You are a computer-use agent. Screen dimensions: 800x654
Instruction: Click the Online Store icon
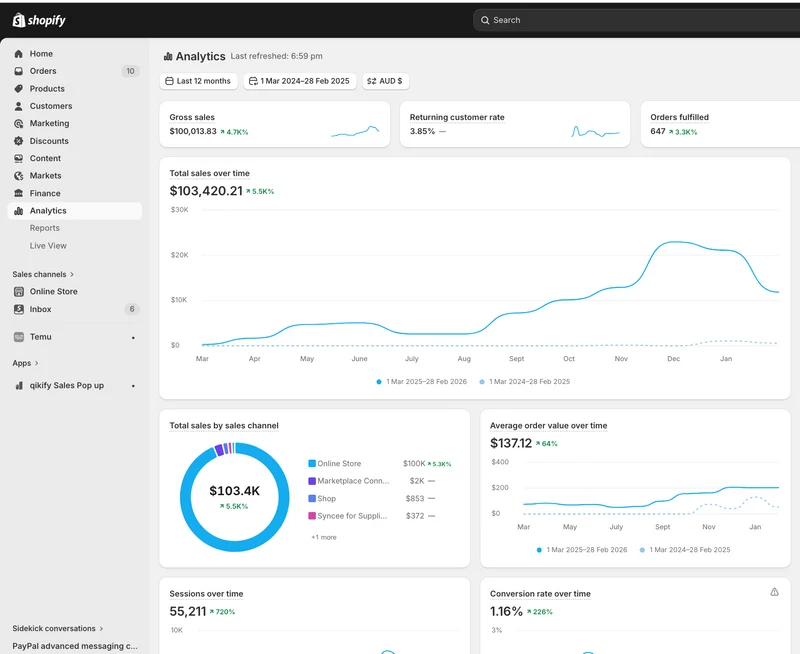(19, 291)
